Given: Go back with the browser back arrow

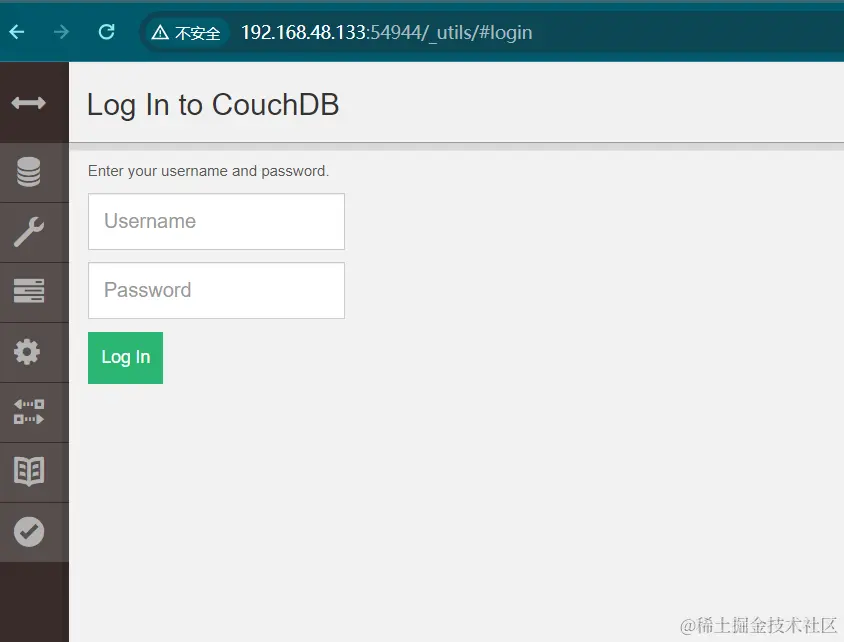Looking at the screenshot, I should click(x=17, y=32).
